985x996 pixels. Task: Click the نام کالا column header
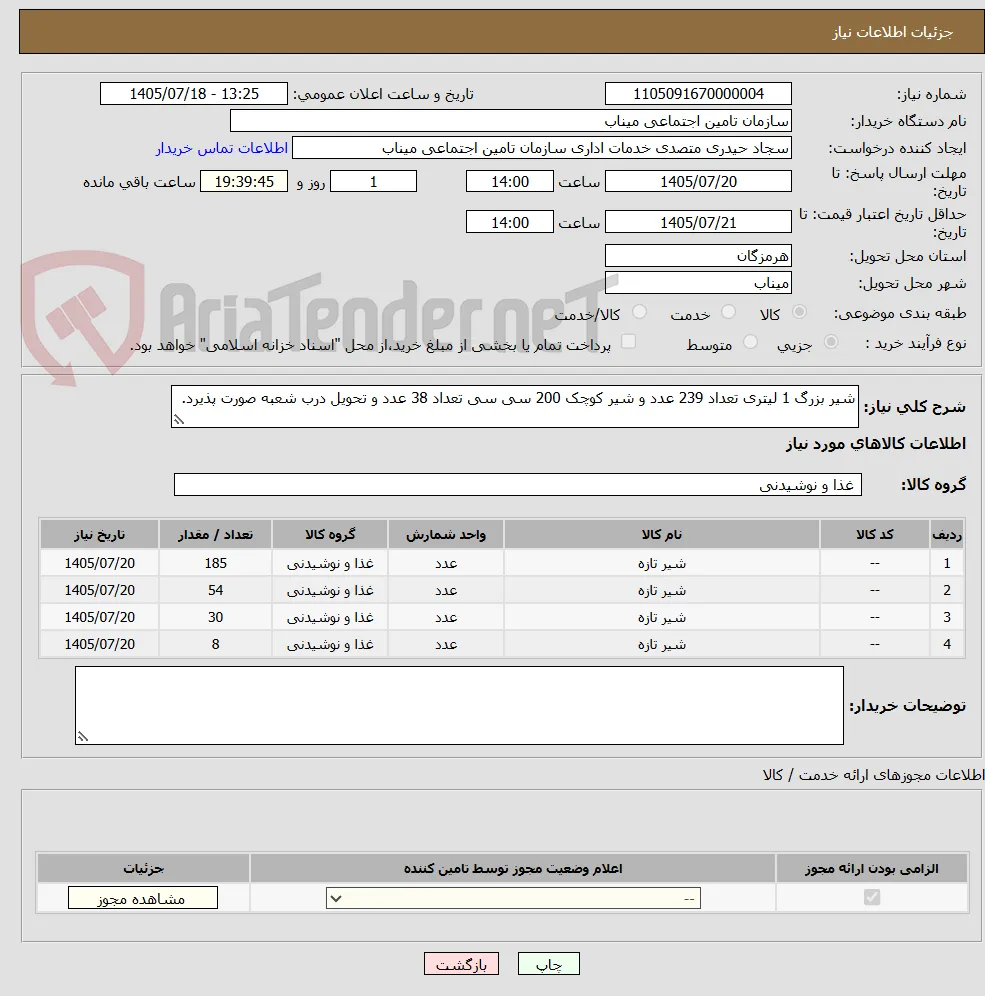(661, 534)
